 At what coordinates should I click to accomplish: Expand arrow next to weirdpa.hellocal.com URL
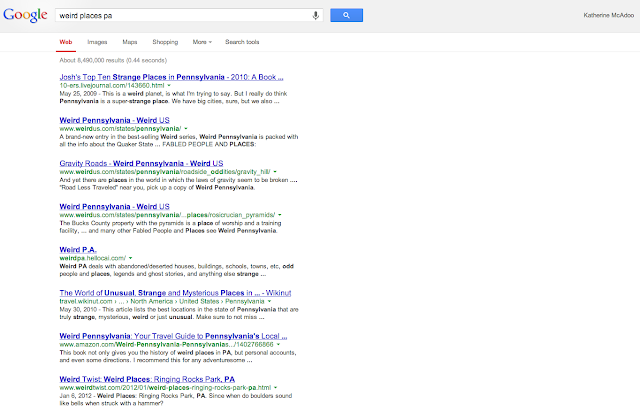coord(131,258)
